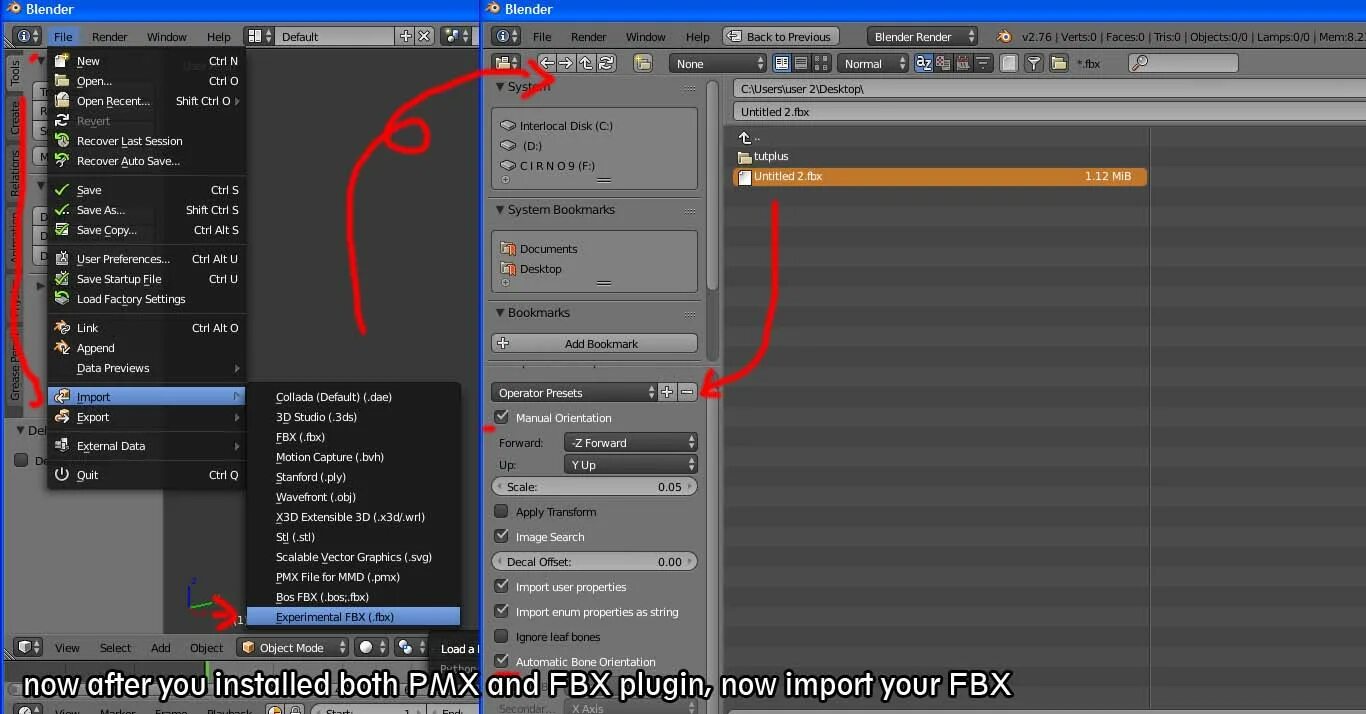Adjust the Decal Offset value field
Screen dimensions: 1366x714
pyautogui.click(x=594, y=562)
